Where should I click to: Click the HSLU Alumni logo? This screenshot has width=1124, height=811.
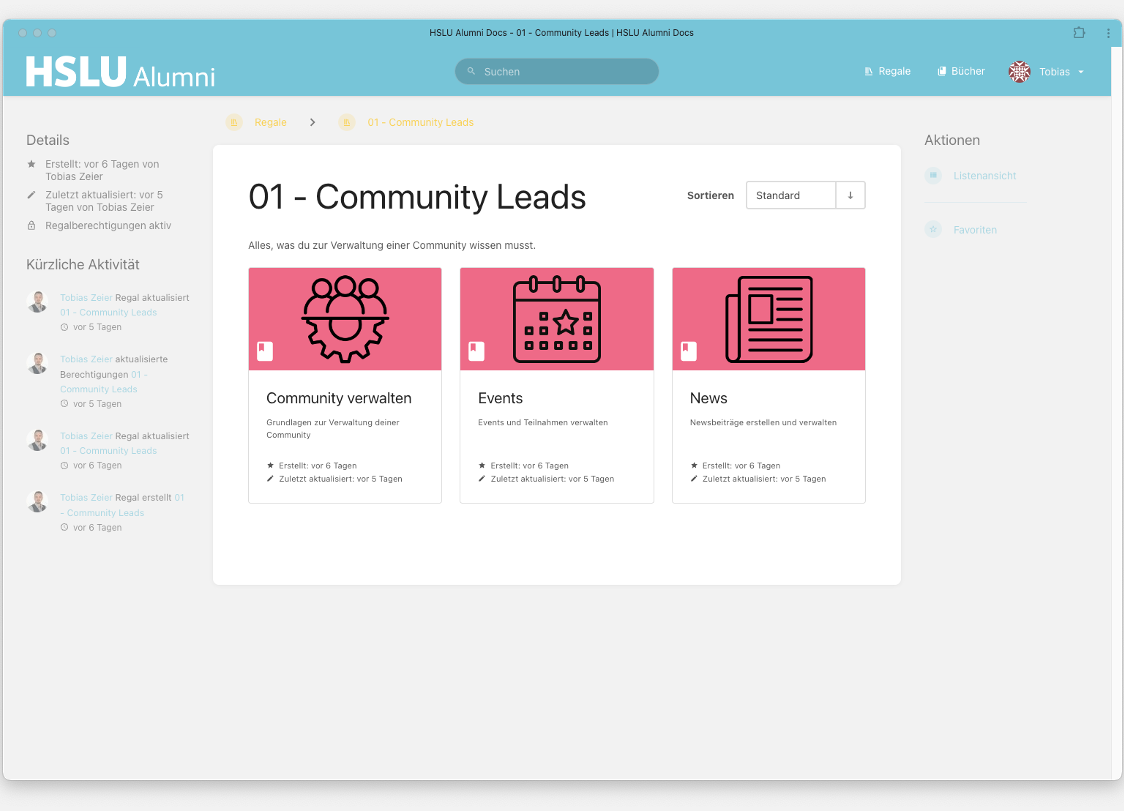(x=120, y=72)
